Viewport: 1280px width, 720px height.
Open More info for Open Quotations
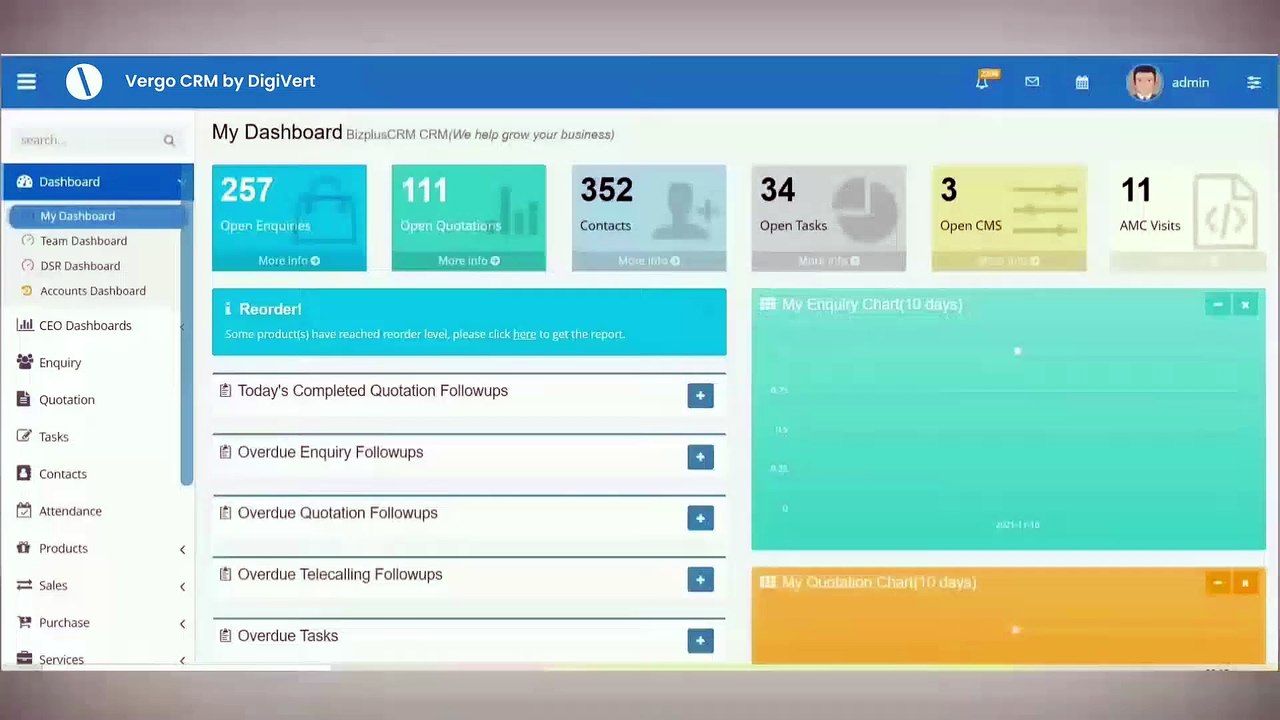[469, 261]
